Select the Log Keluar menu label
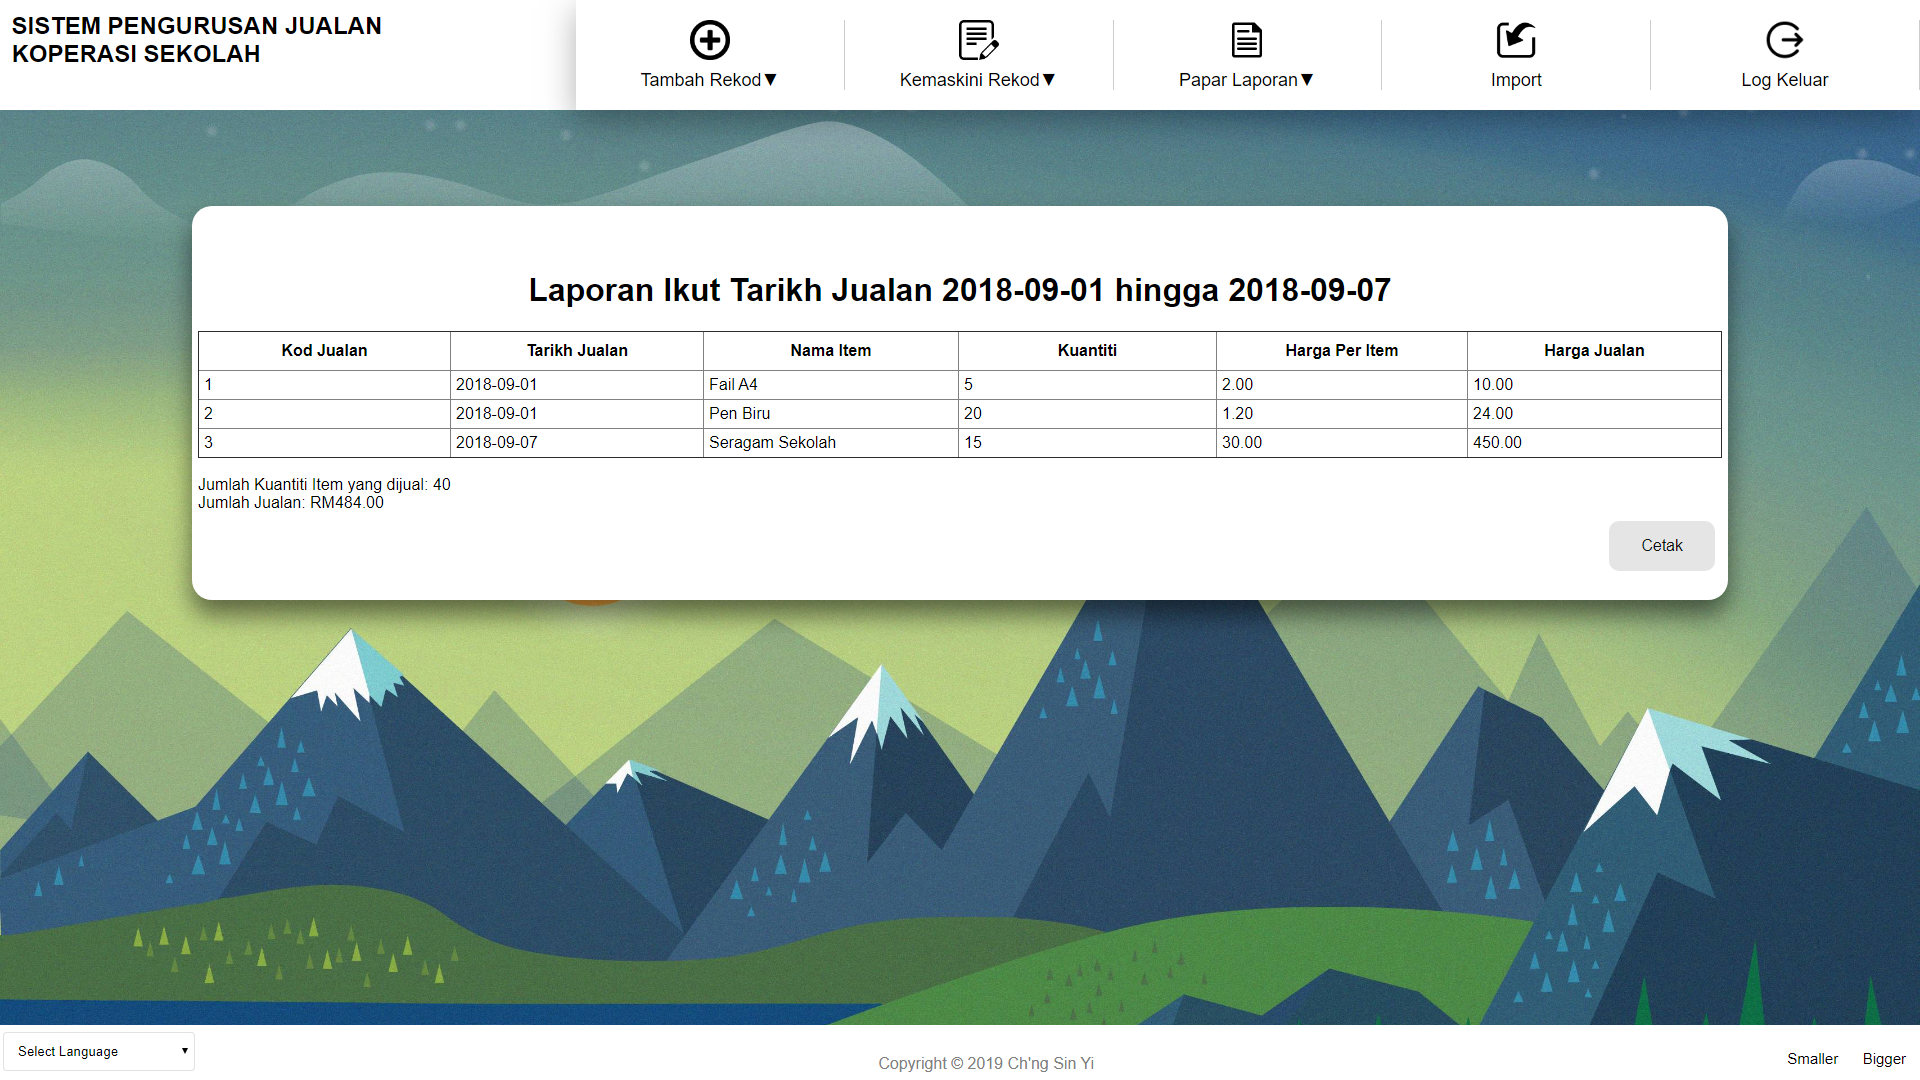The height and width of the screenshot is (1080, 1920). (x=1784, y=80)
